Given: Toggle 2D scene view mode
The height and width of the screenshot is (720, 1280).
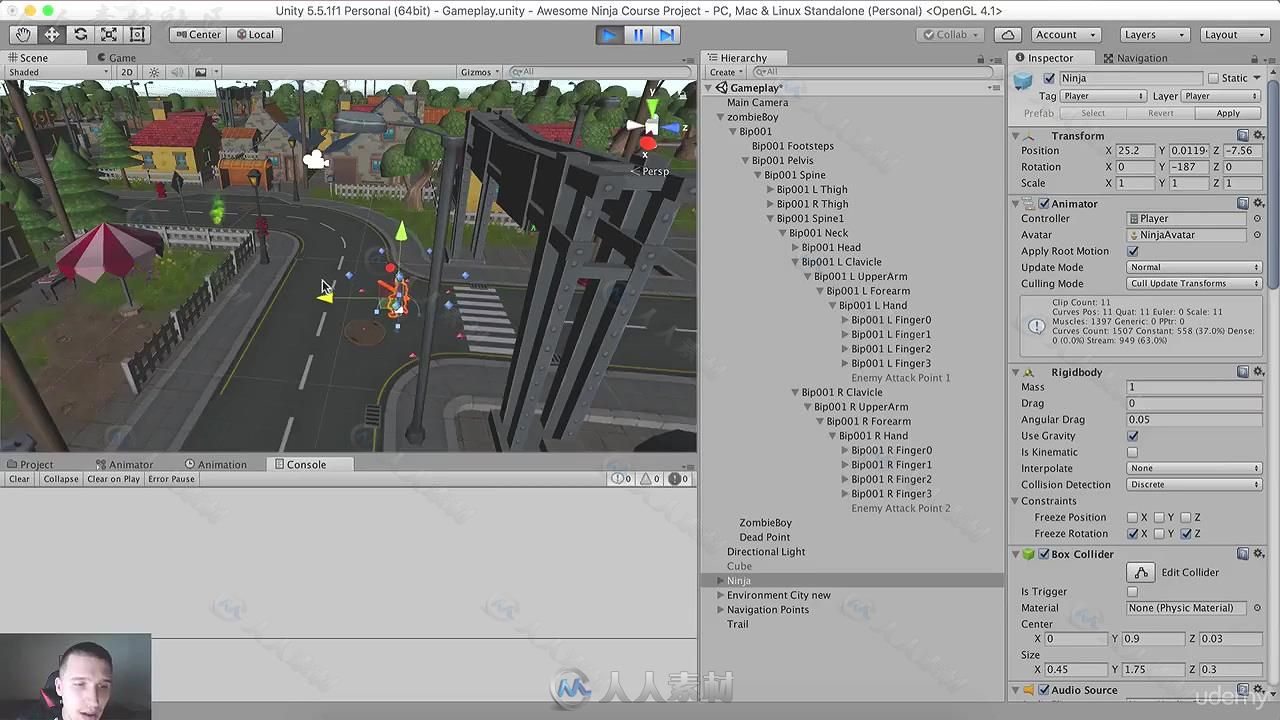Looking at the screenshot, I should coord(127,72).
